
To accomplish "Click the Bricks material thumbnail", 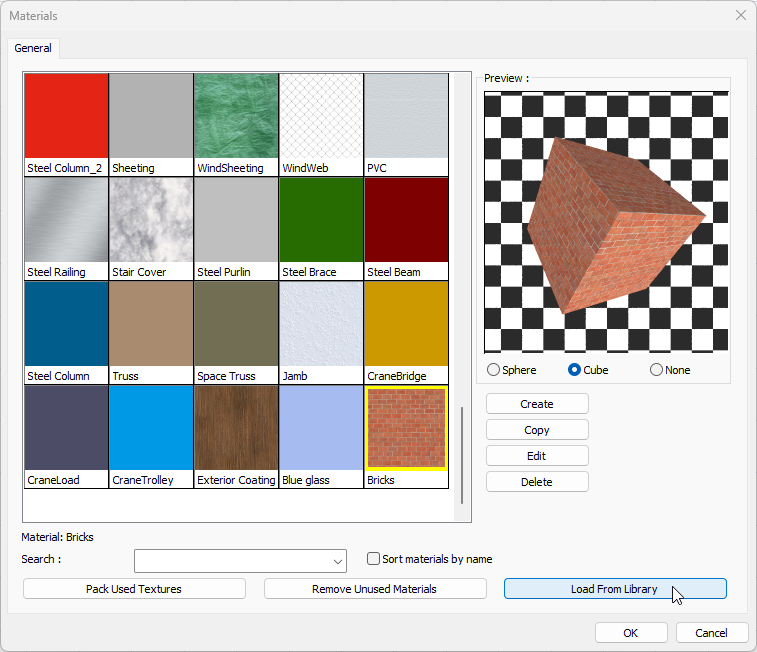I will click(x=406, y=429).
